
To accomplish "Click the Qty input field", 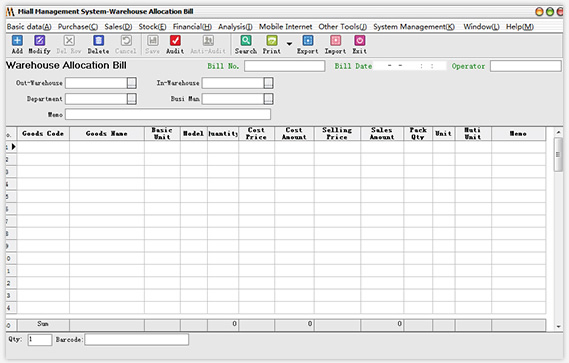I will (40, 339).
